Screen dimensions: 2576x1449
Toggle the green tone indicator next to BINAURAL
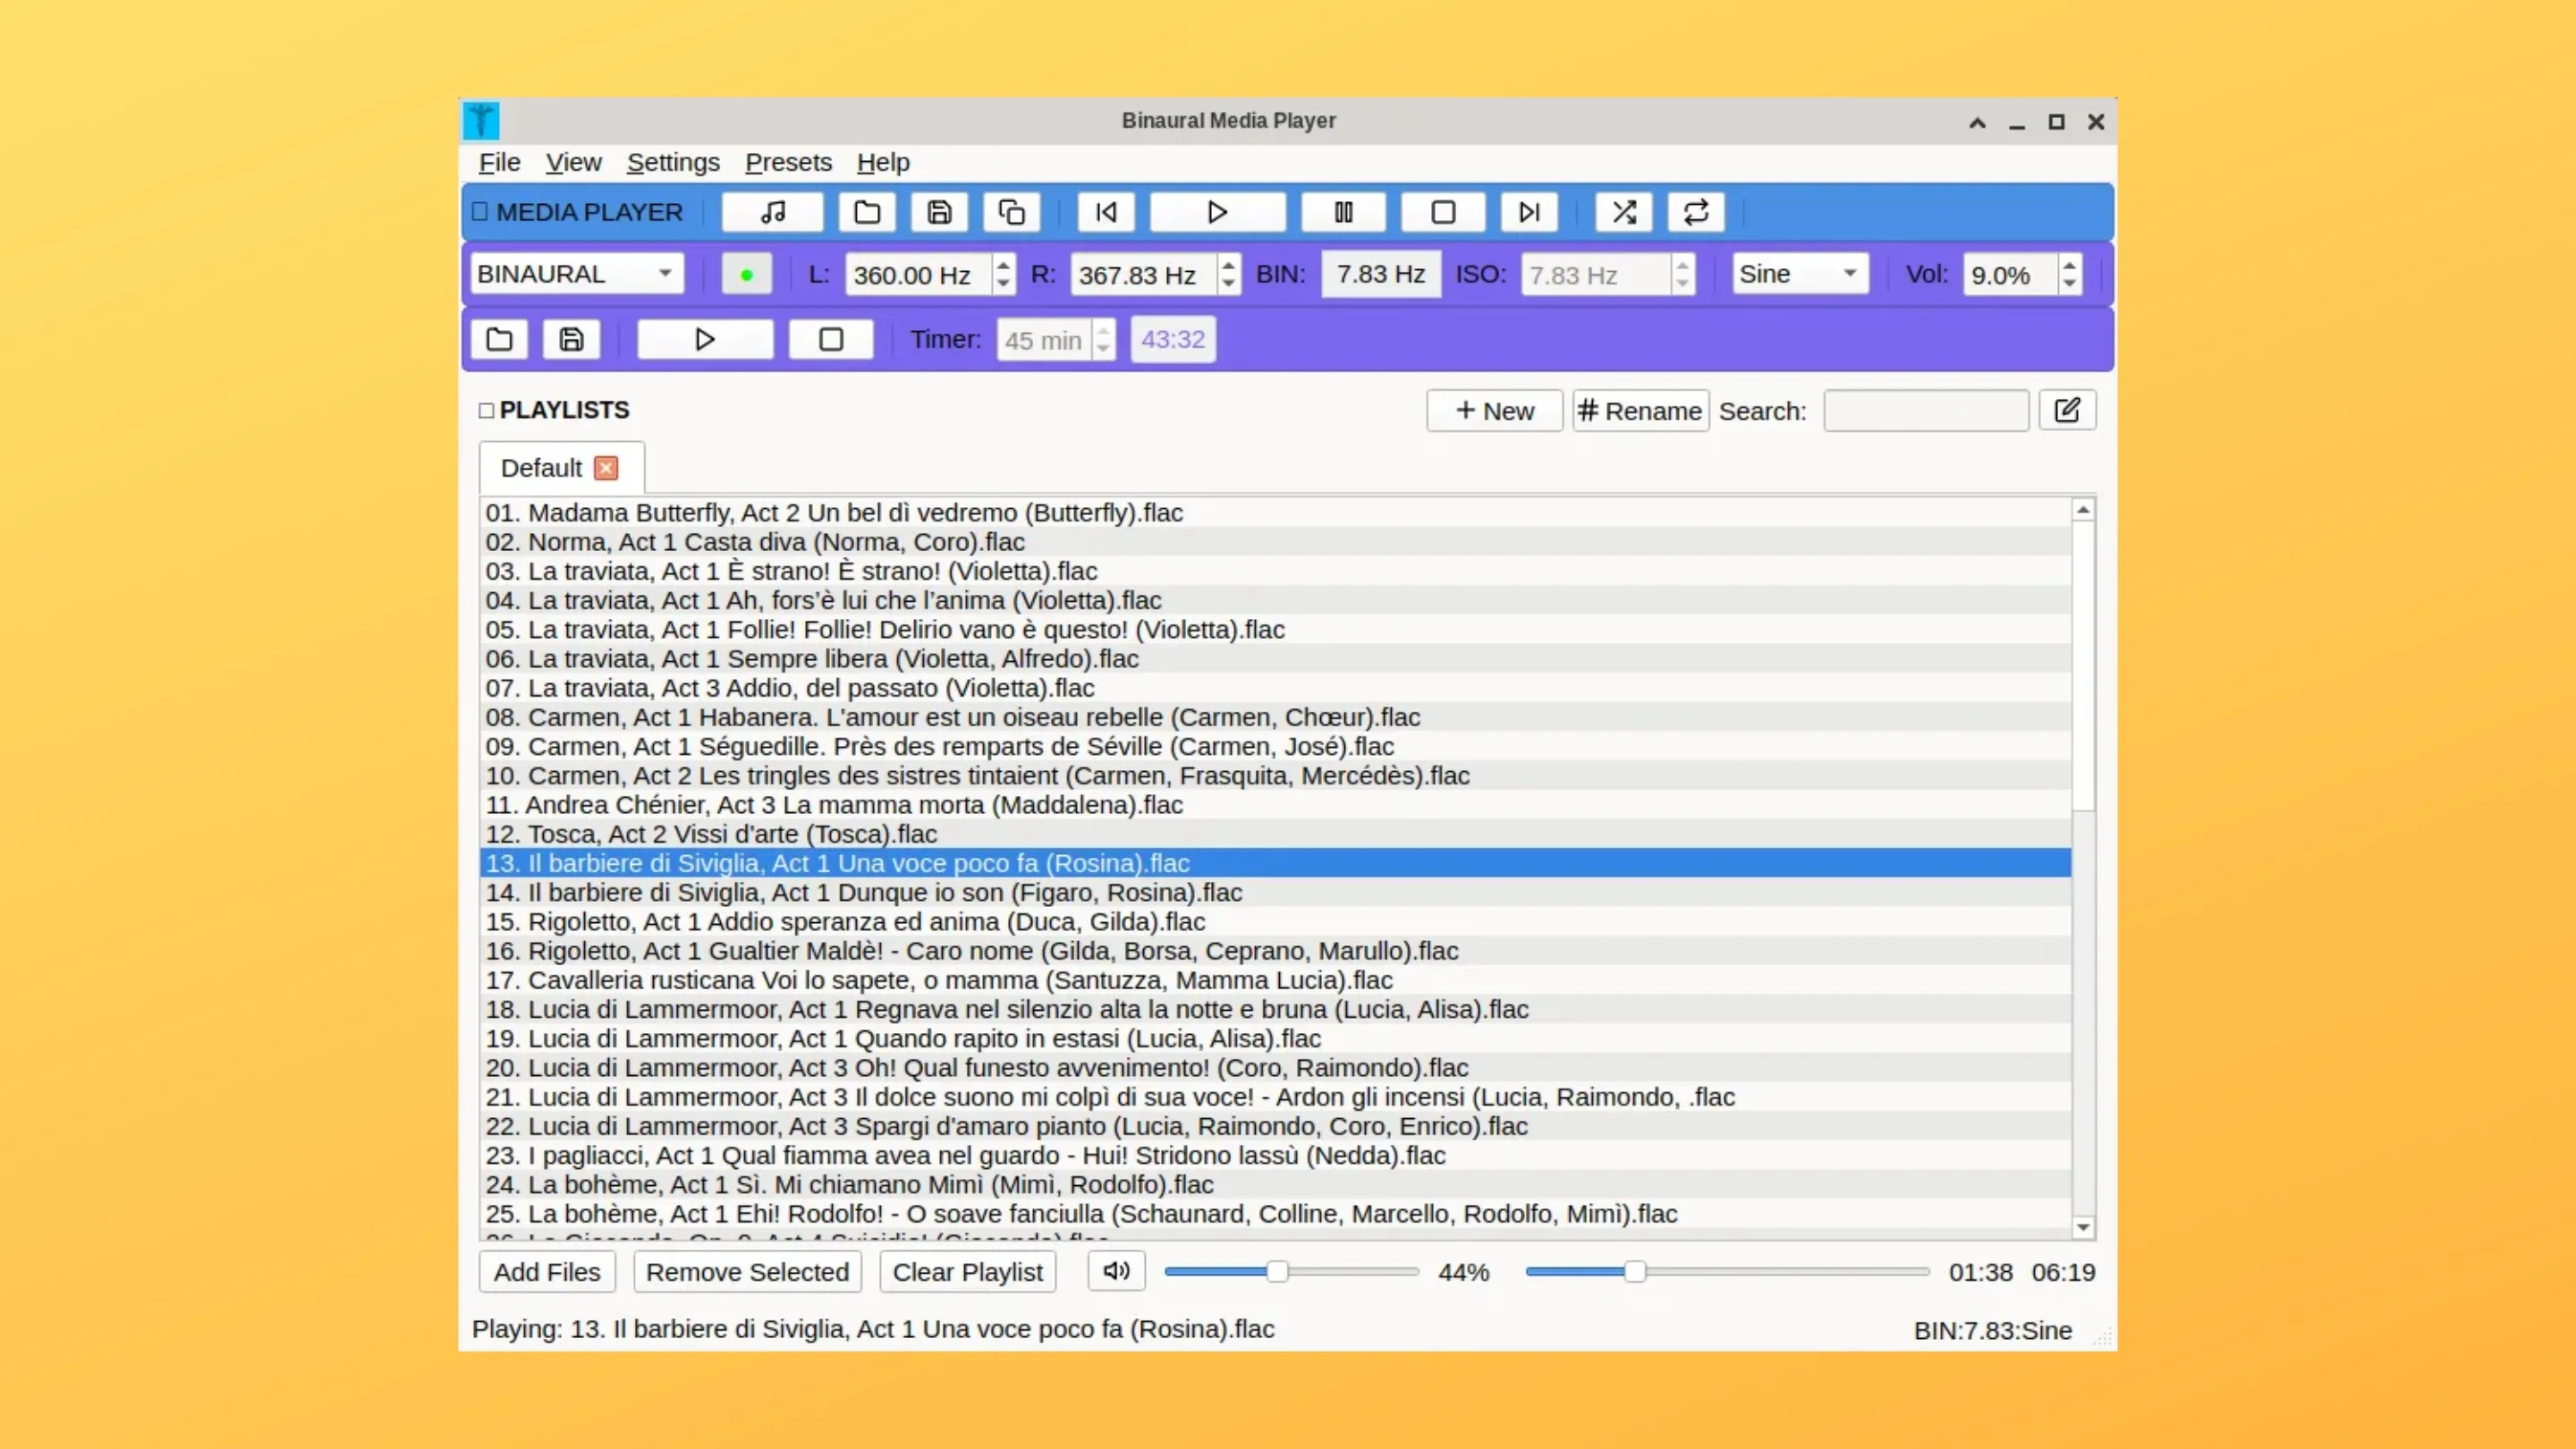pyautogui.click(x=746, y=273)
